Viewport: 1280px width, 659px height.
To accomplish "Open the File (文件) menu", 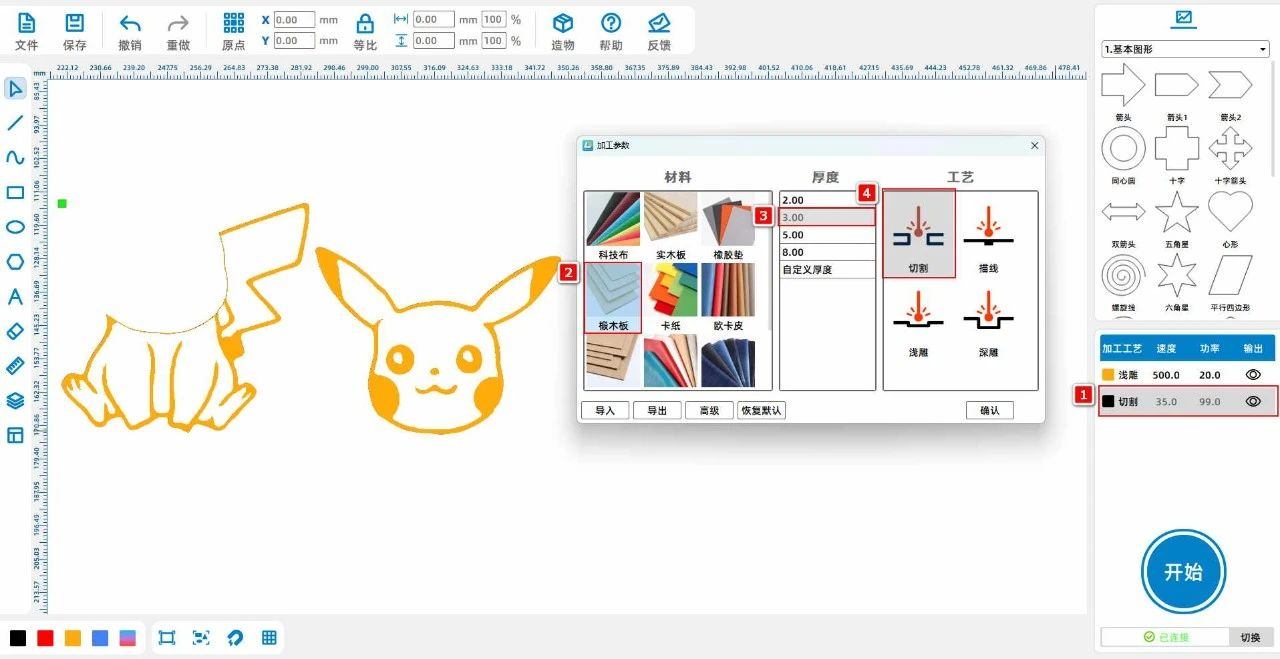I will [27, 24].
